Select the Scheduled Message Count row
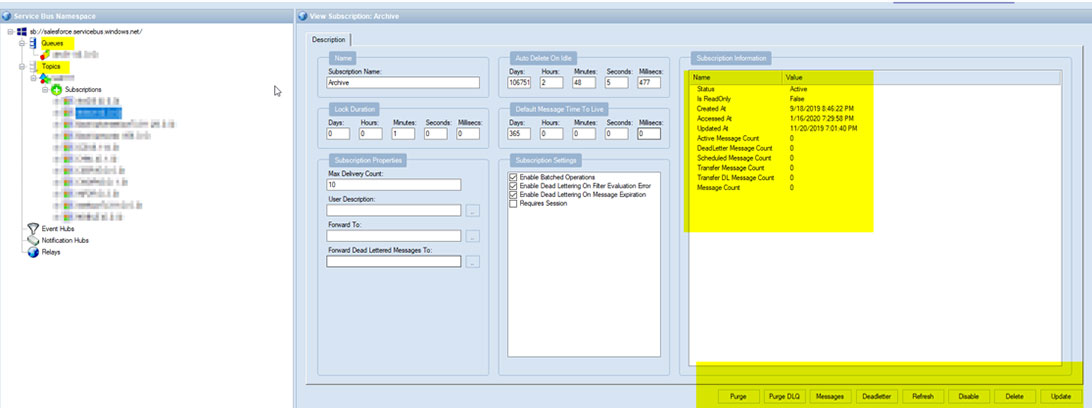This screenshot has width=1092, height=408. (875, 158)
